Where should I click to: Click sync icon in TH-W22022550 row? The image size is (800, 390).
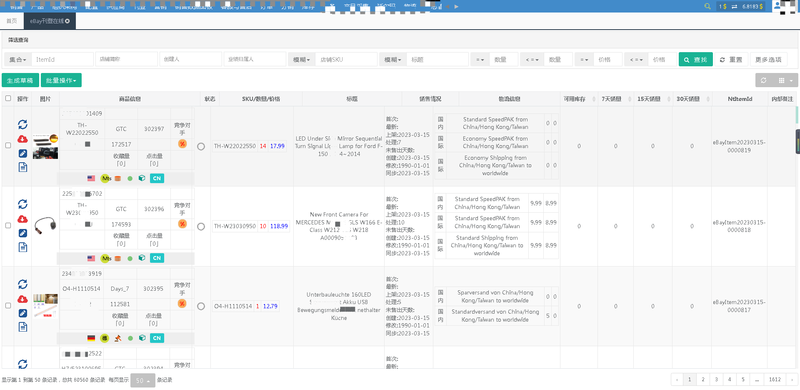[22, 125]
